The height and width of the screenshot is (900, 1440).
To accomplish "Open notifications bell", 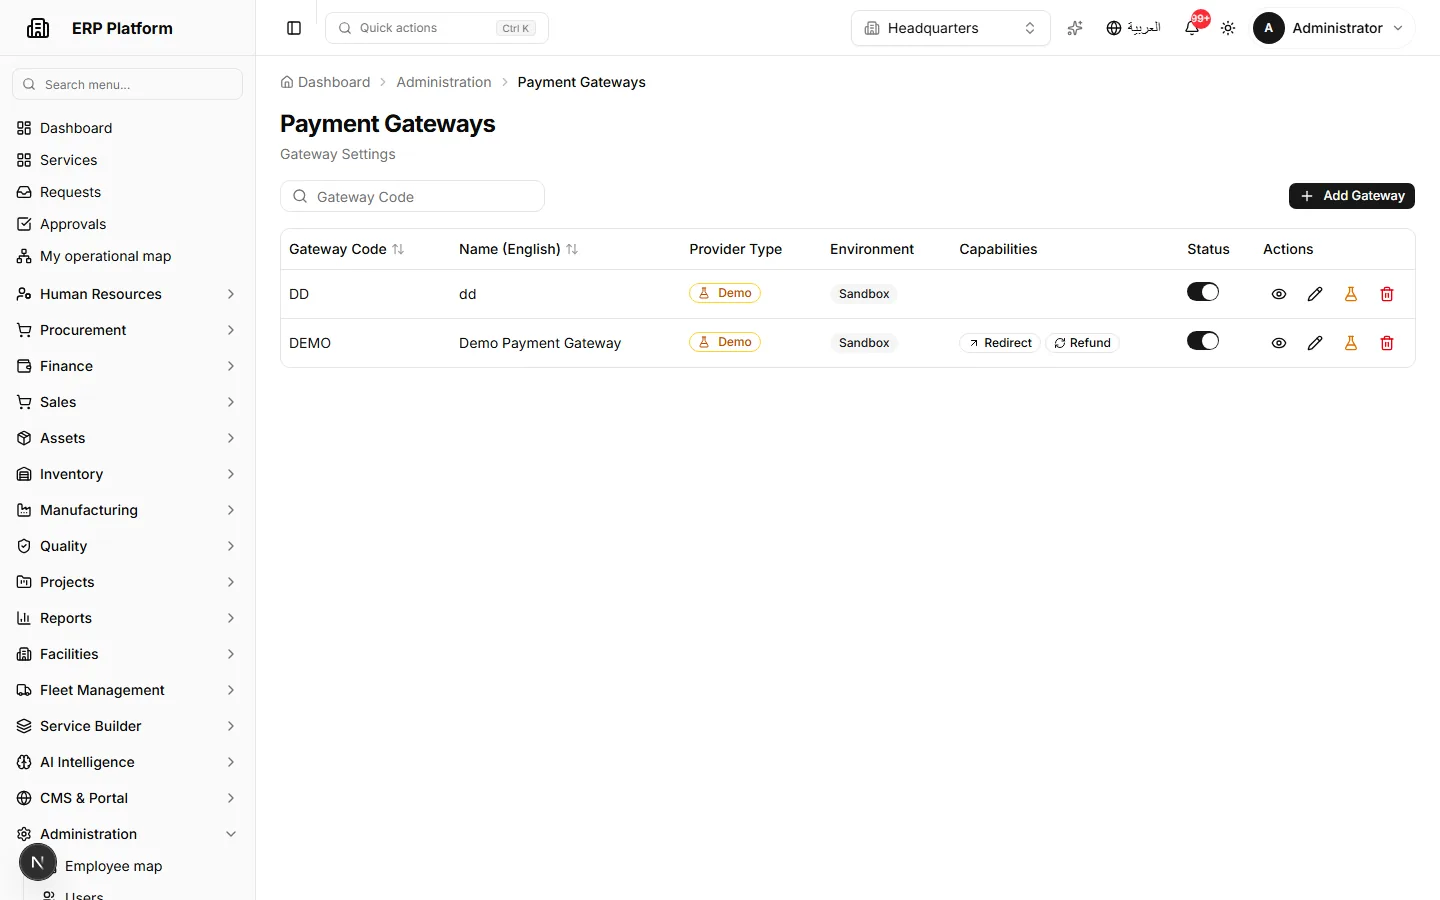I will pyautogui.click(x=1192, y=28).
